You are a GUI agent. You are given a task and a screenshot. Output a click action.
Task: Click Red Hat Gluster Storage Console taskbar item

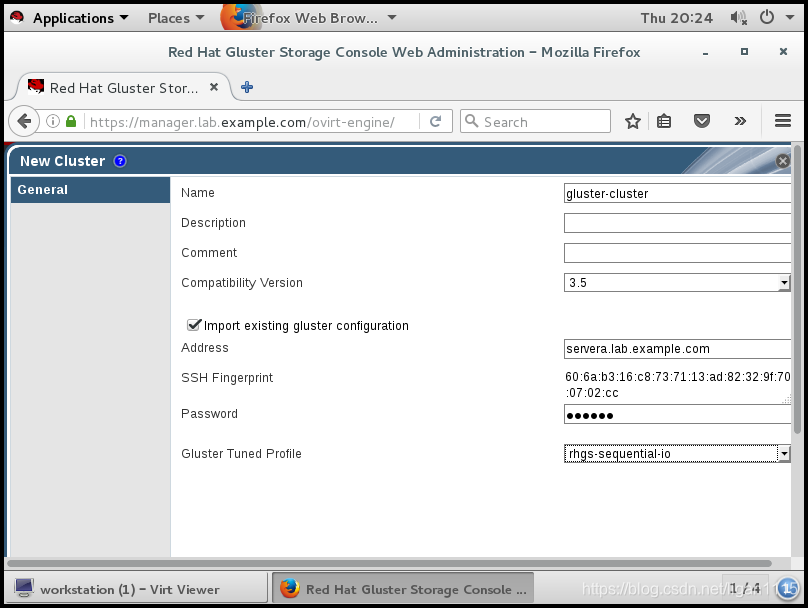(x=403, y=589)
